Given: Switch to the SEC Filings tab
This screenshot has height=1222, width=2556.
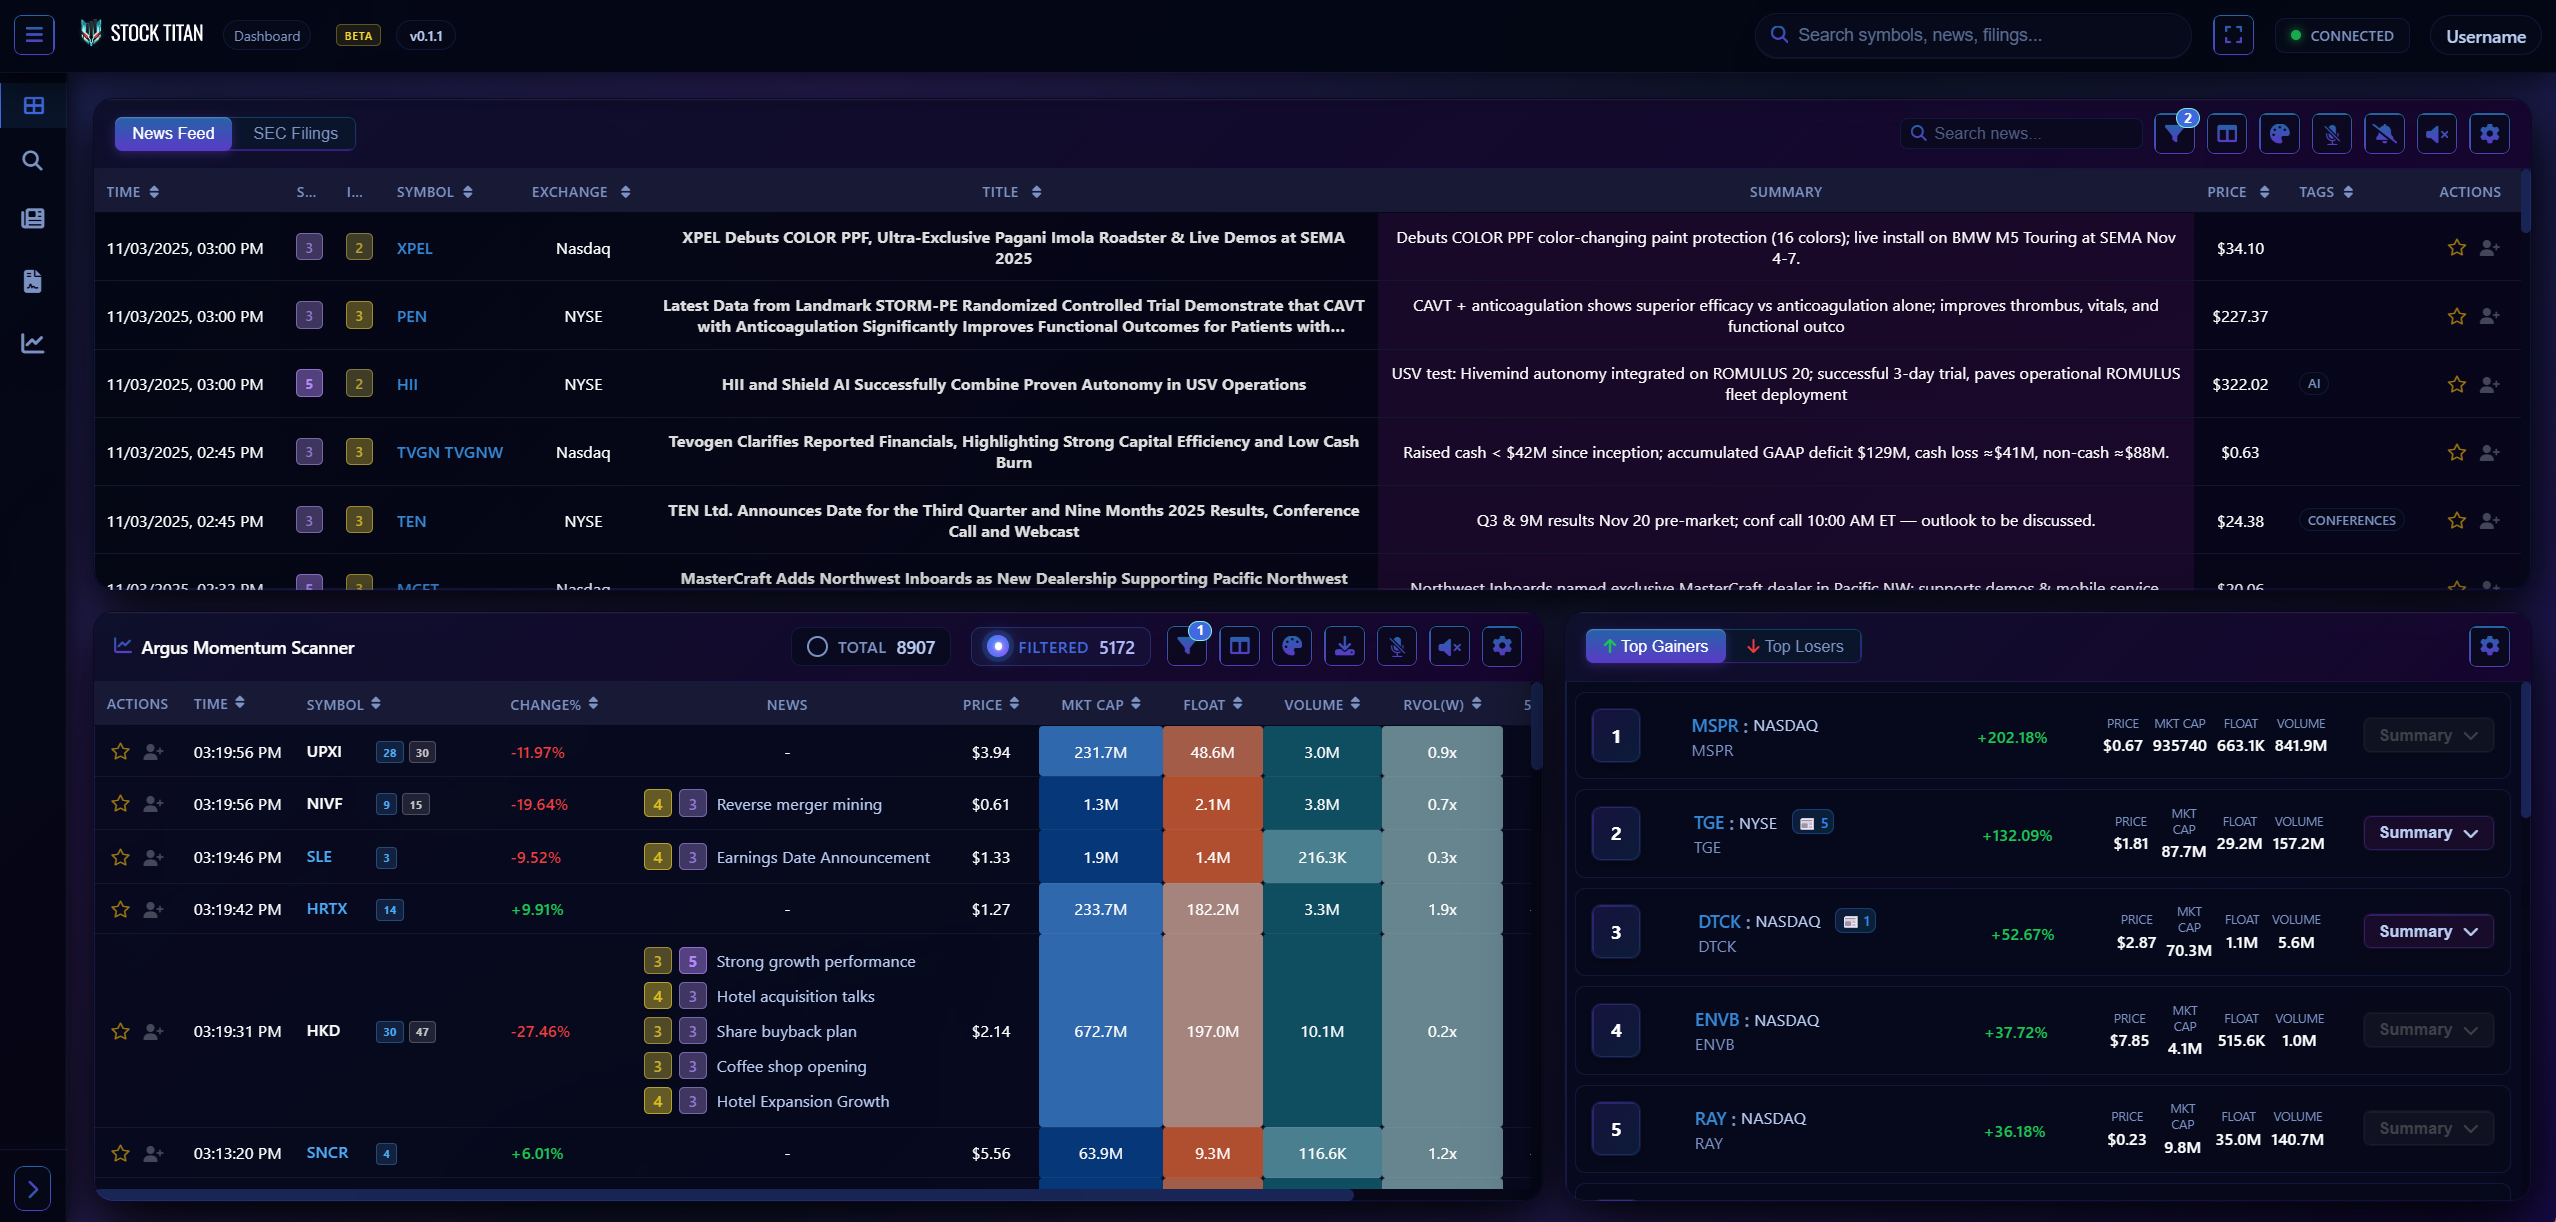Looking at the screenshot, I should 294,133.
